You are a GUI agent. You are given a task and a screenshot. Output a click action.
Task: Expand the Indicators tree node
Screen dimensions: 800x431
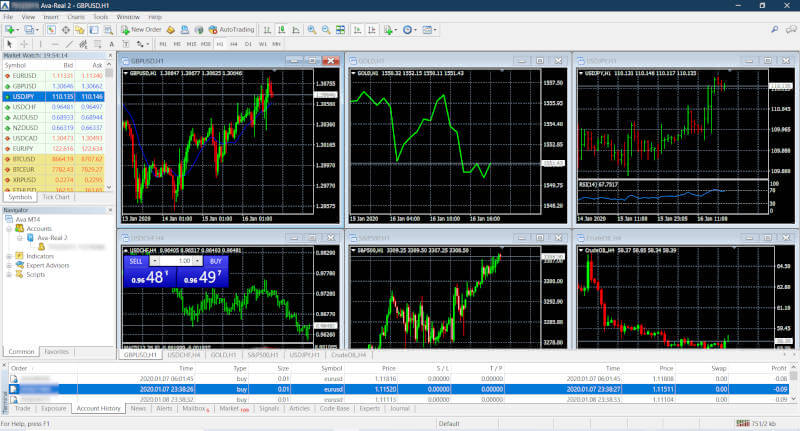[8, 256]
